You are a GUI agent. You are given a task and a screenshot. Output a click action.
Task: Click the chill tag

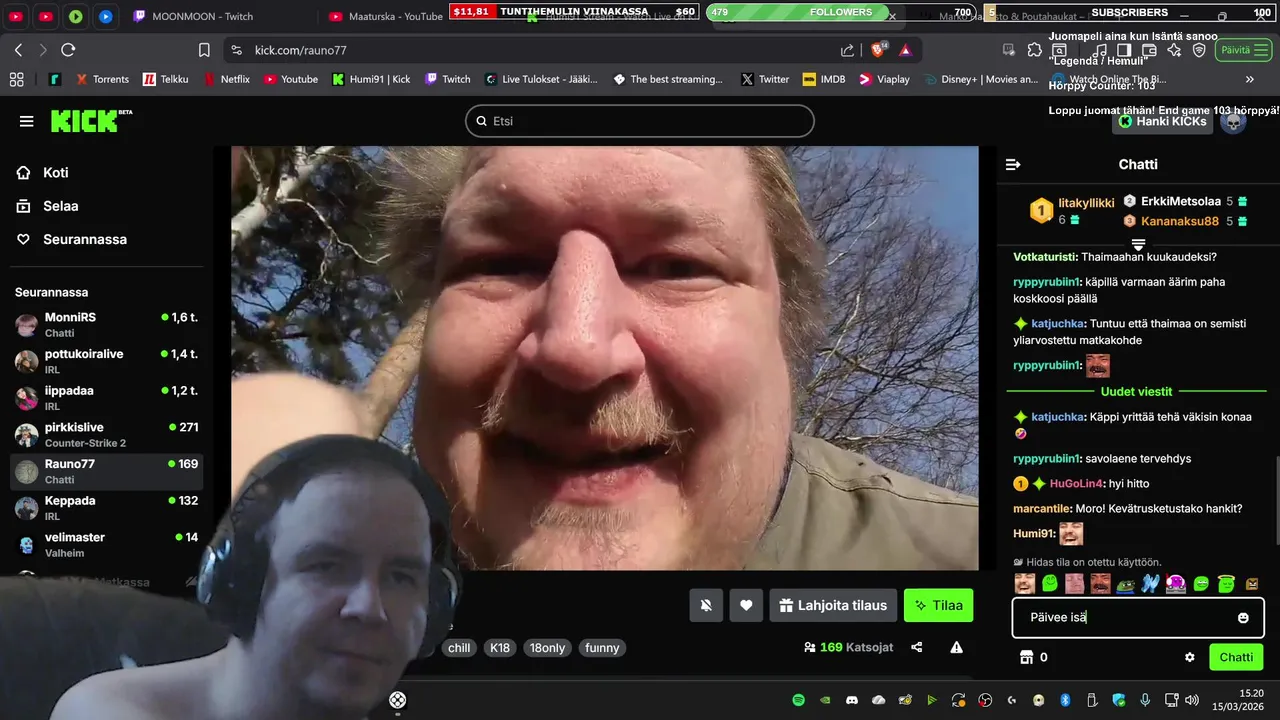tap(459, 648)
